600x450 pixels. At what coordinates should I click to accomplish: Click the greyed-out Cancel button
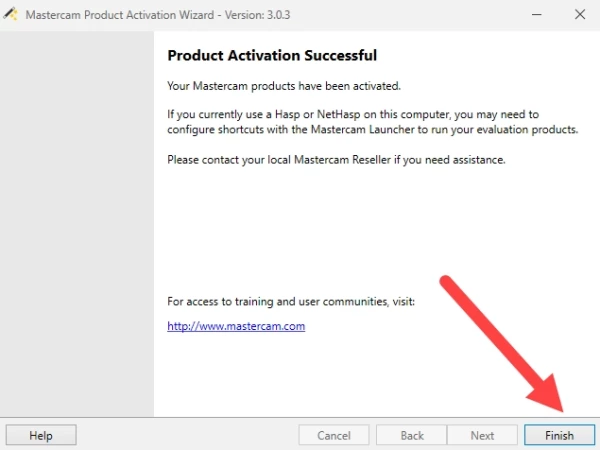334,436
